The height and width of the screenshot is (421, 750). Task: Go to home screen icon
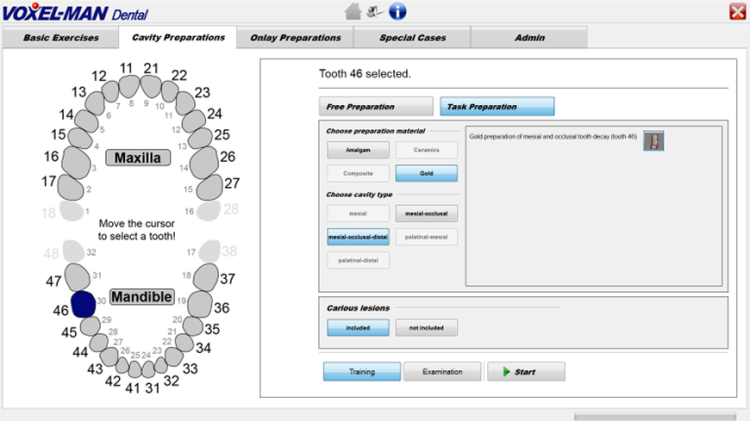353,11
